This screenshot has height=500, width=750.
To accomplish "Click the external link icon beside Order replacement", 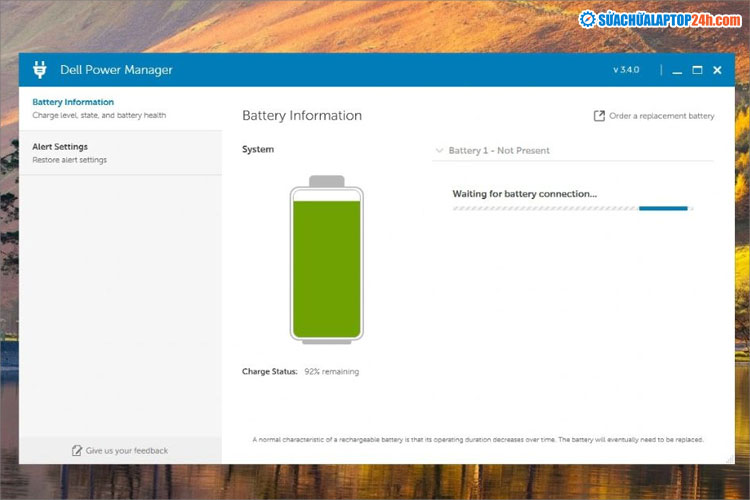I will [599, 116].
